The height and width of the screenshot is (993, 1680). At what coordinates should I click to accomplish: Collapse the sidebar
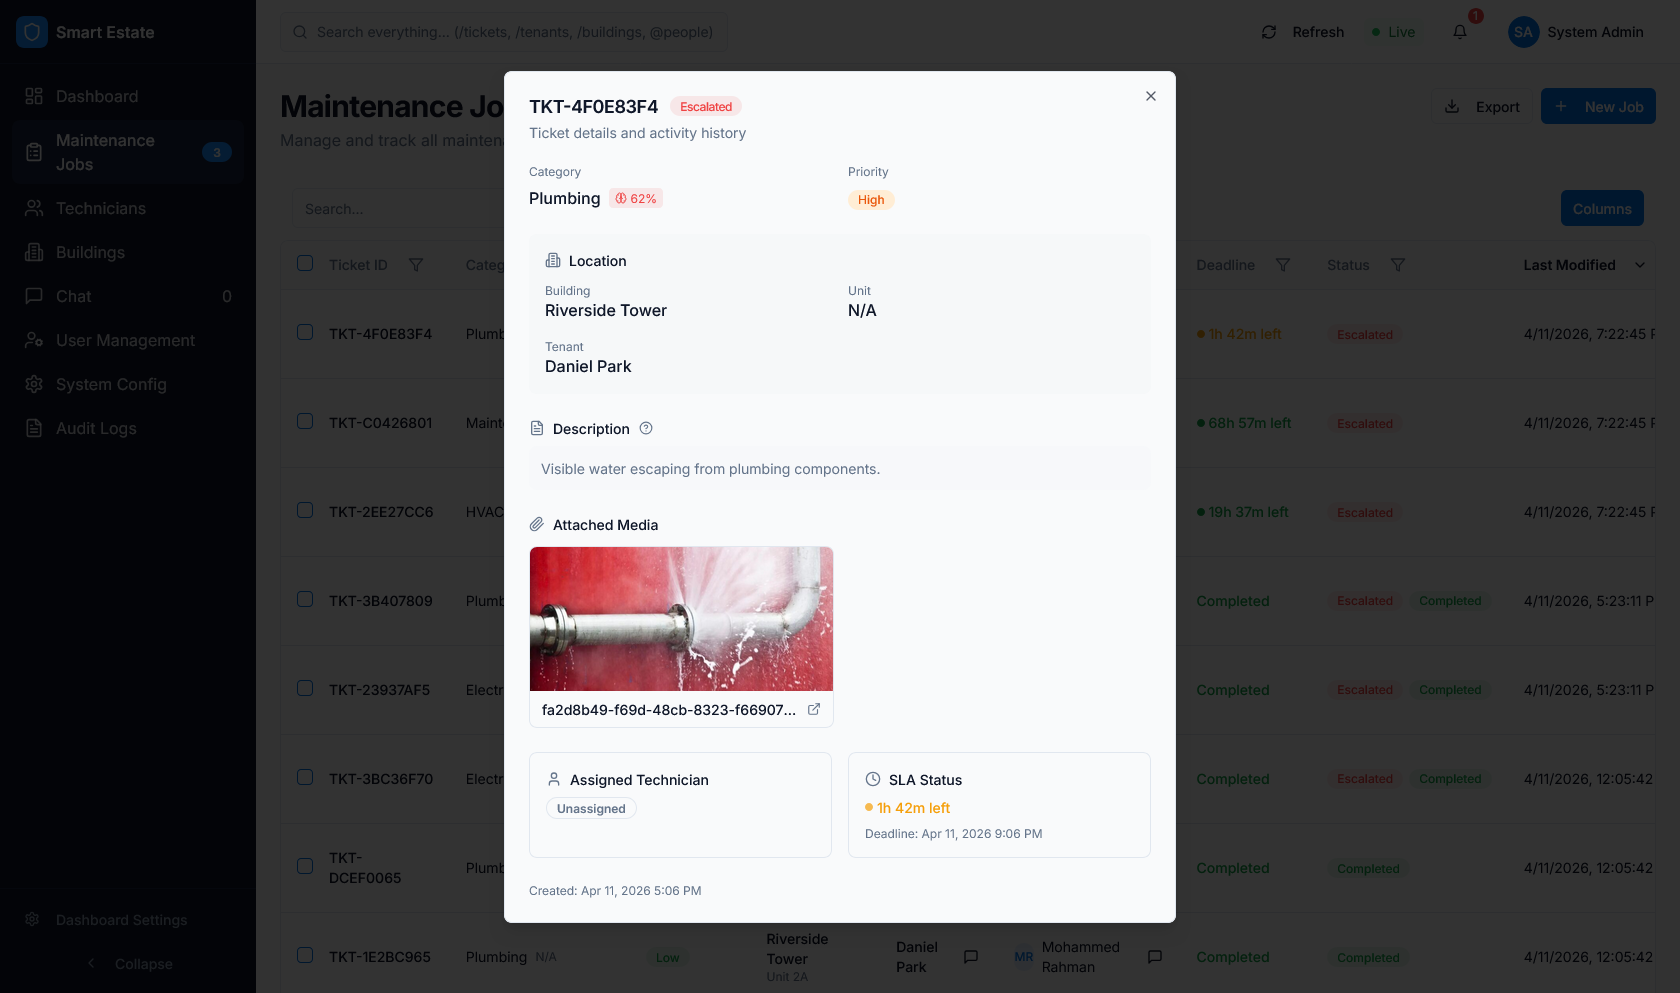(128, 964)
